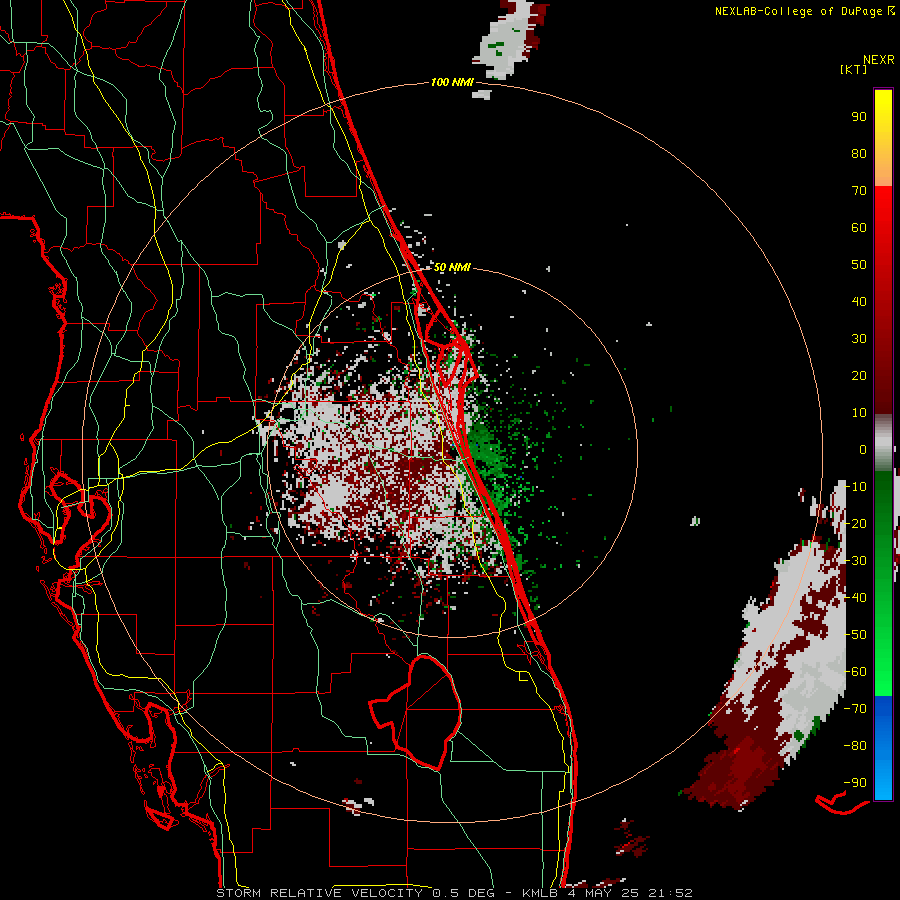Viewport: 900px width, 900px height.
Task: Click the 10 value on velocity scale
Action: coord(859,413)
